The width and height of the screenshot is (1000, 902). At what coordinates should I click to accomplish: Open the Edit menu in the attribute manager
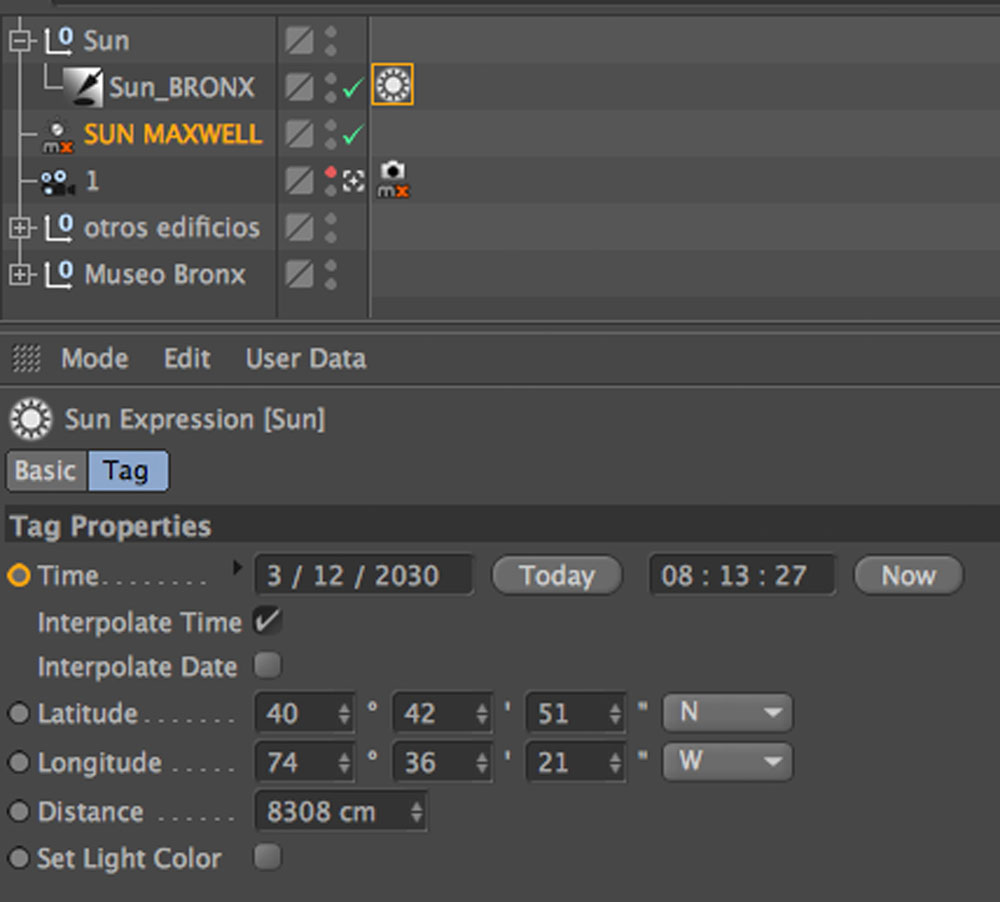(187, 359)
